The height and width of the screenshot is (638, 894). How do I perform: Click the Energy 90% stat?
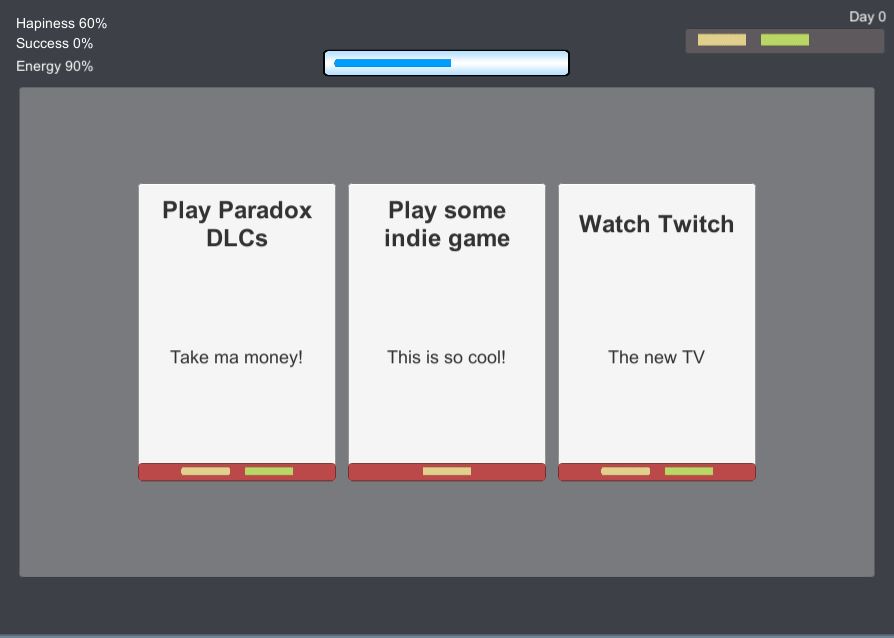pos(54,66)
